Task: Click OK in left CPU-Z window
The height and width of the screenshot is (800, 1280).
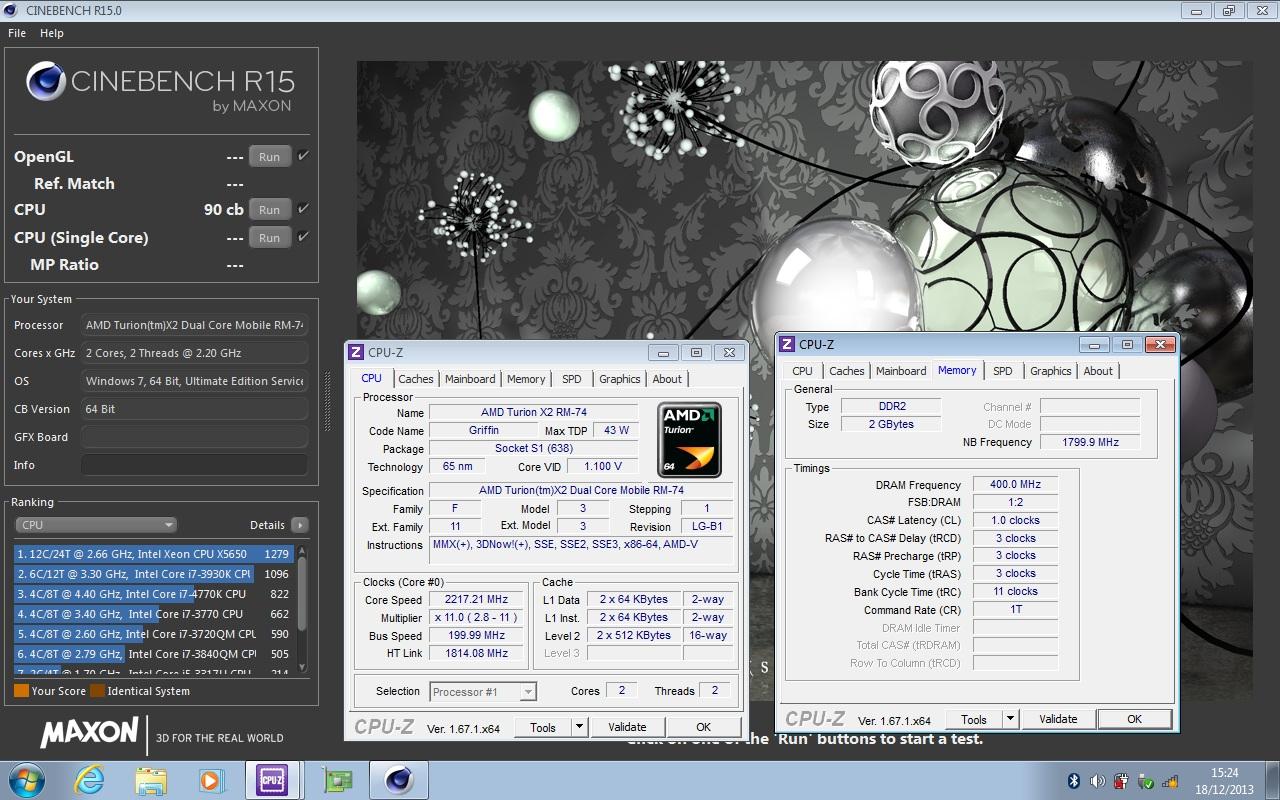Action: pyautogui.click(x=704, y=727)
